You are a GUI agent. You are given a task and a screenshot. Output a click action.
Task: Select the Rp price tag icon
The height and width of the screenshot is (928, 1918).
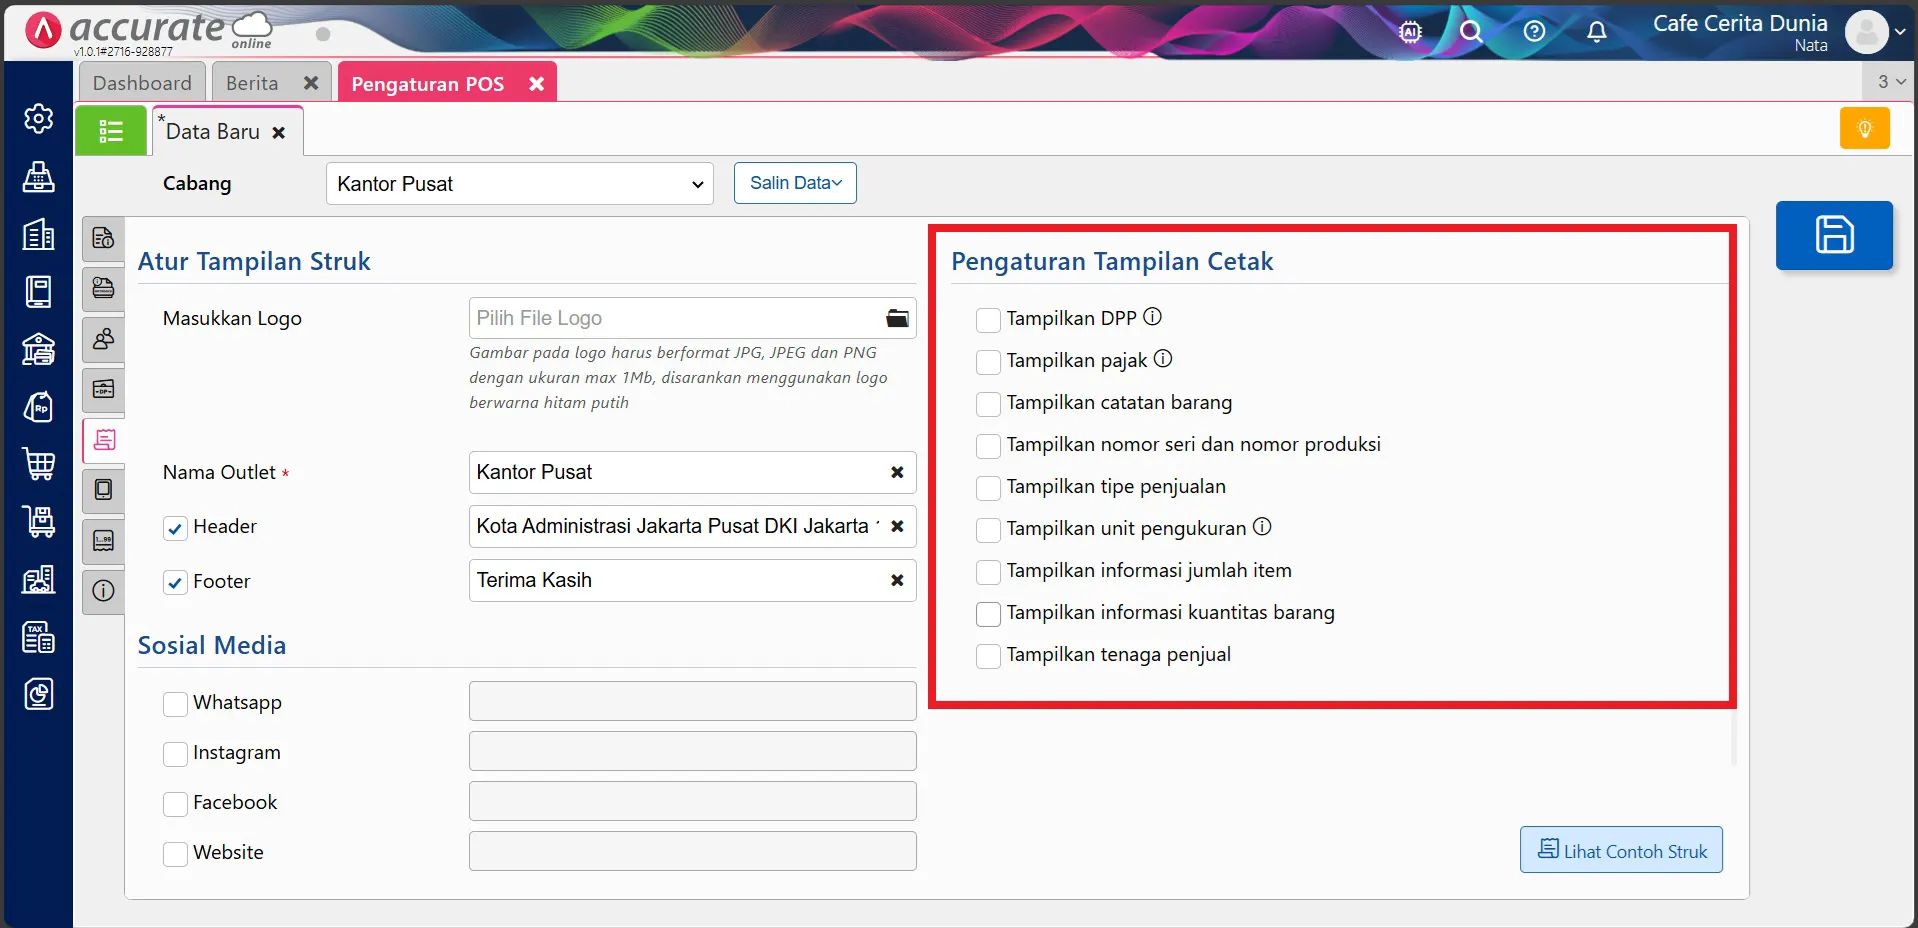(38, 406)
